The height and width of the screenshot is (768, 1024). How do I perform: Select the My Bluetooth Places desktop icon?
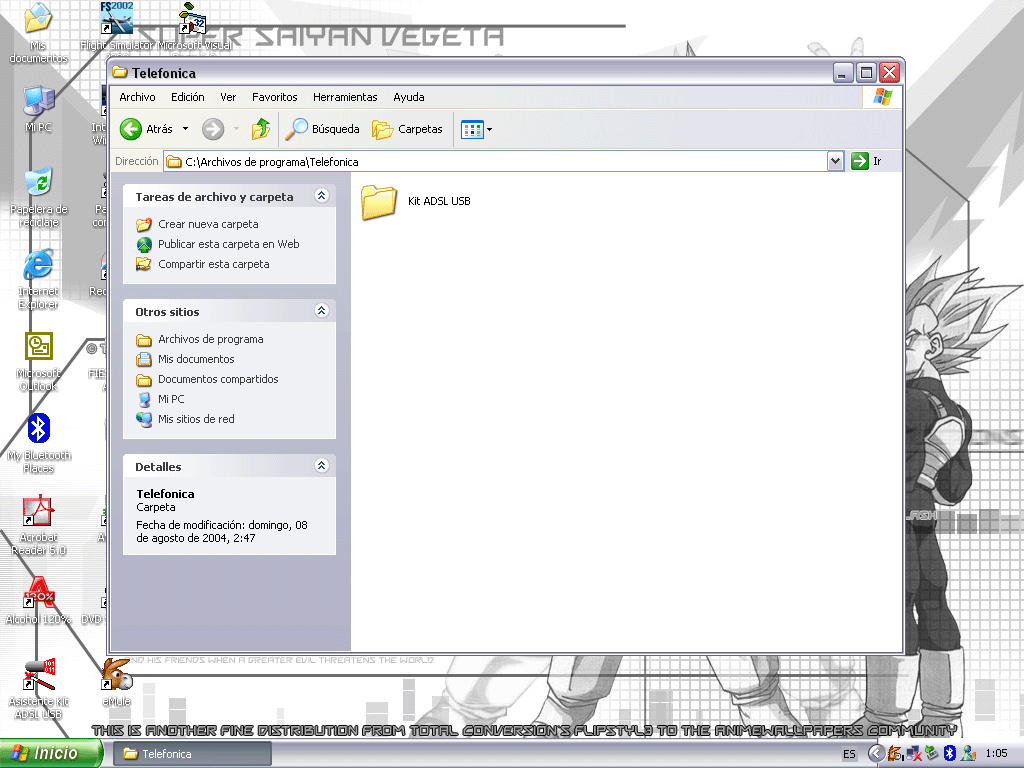(39, 444)
